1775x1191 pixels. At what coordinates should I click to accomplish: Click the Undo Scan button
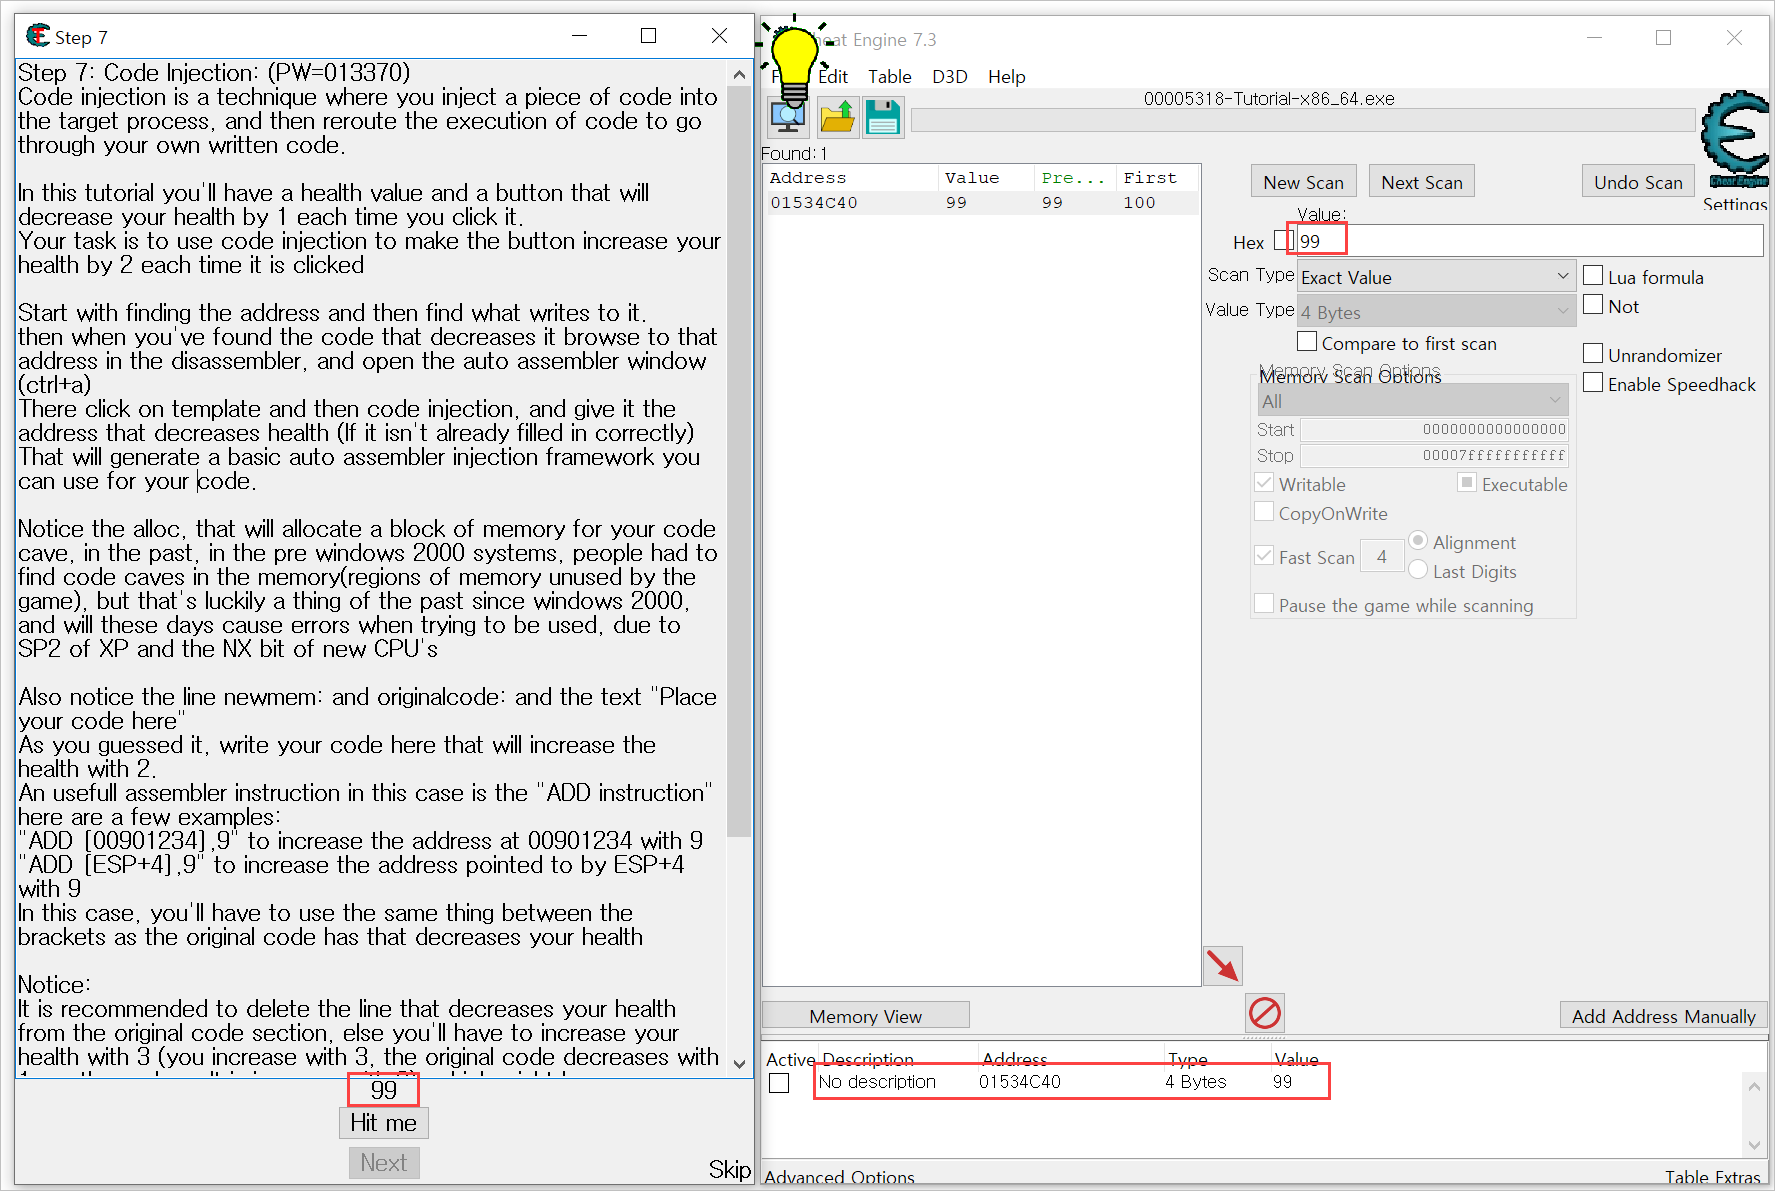point(1638,182)
